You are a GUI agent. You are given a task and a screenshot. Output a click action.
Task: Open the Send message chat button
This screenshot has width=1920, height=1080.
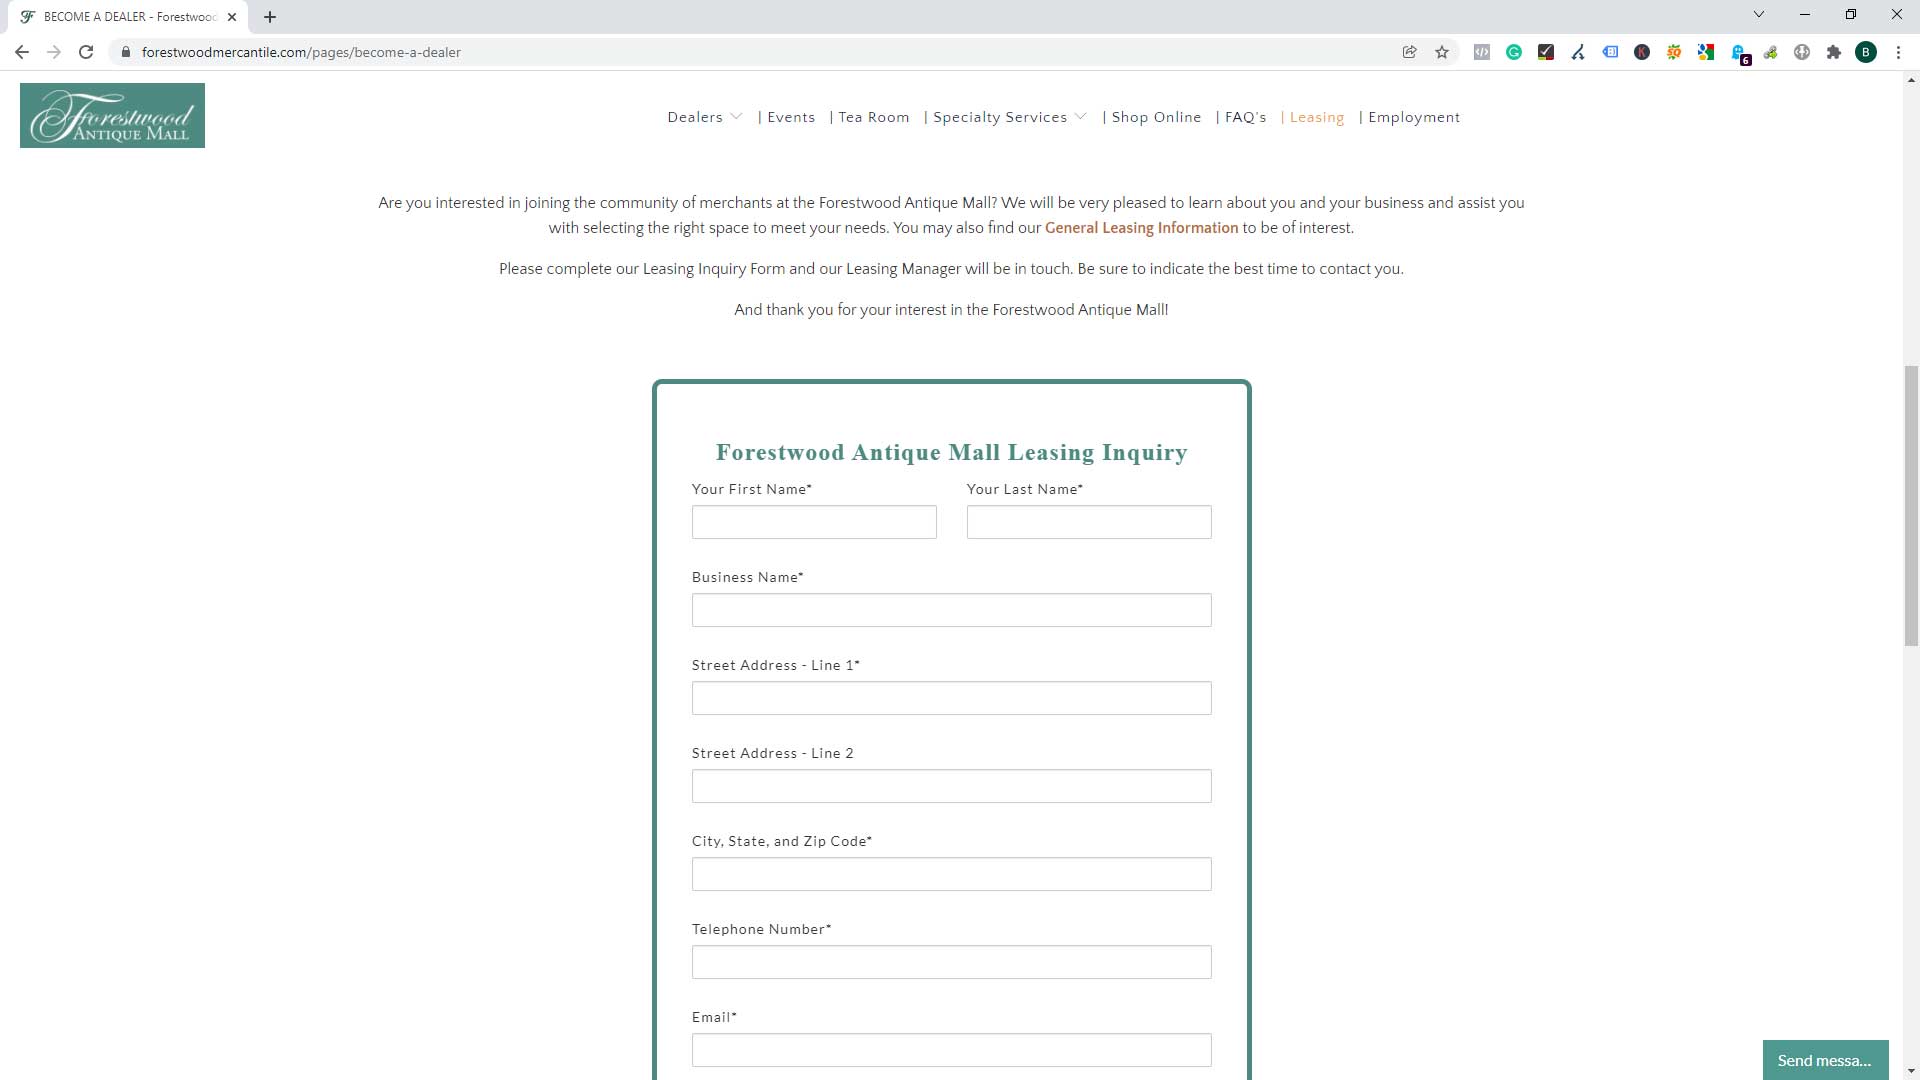pos(1825,1060)
